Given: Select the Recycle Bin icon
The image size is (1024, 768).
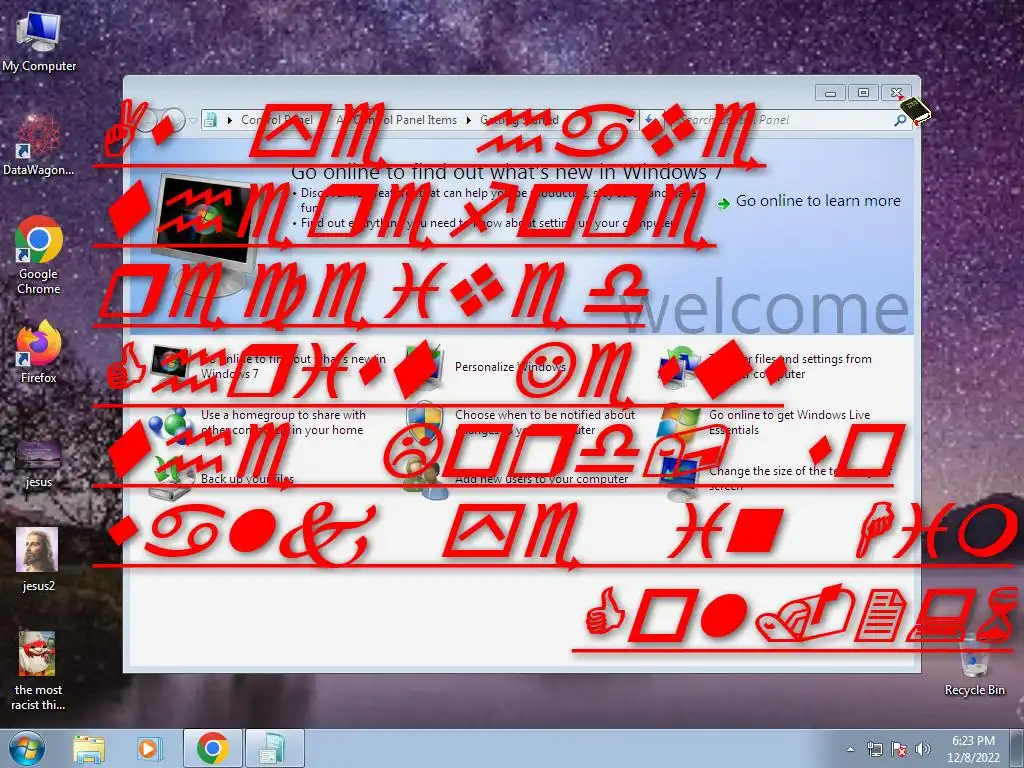Looking at the screenshot, I should click(974, 665).
